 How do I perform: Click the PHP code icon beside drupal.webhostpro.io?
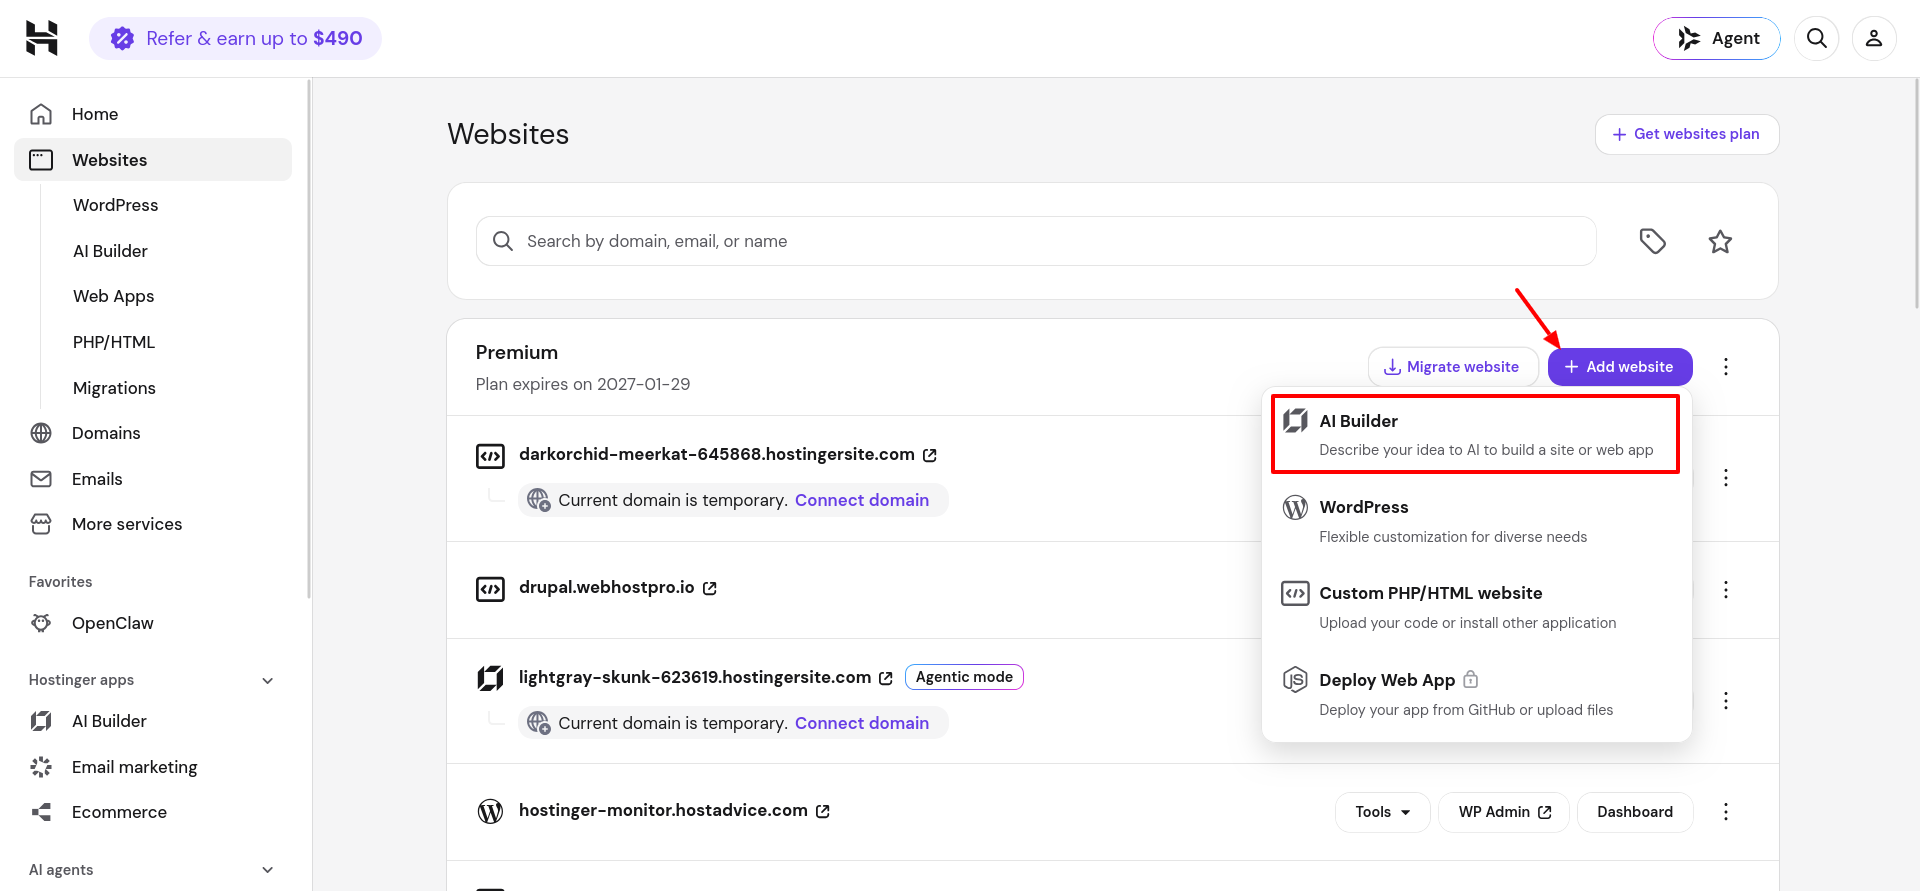[490, 589]
